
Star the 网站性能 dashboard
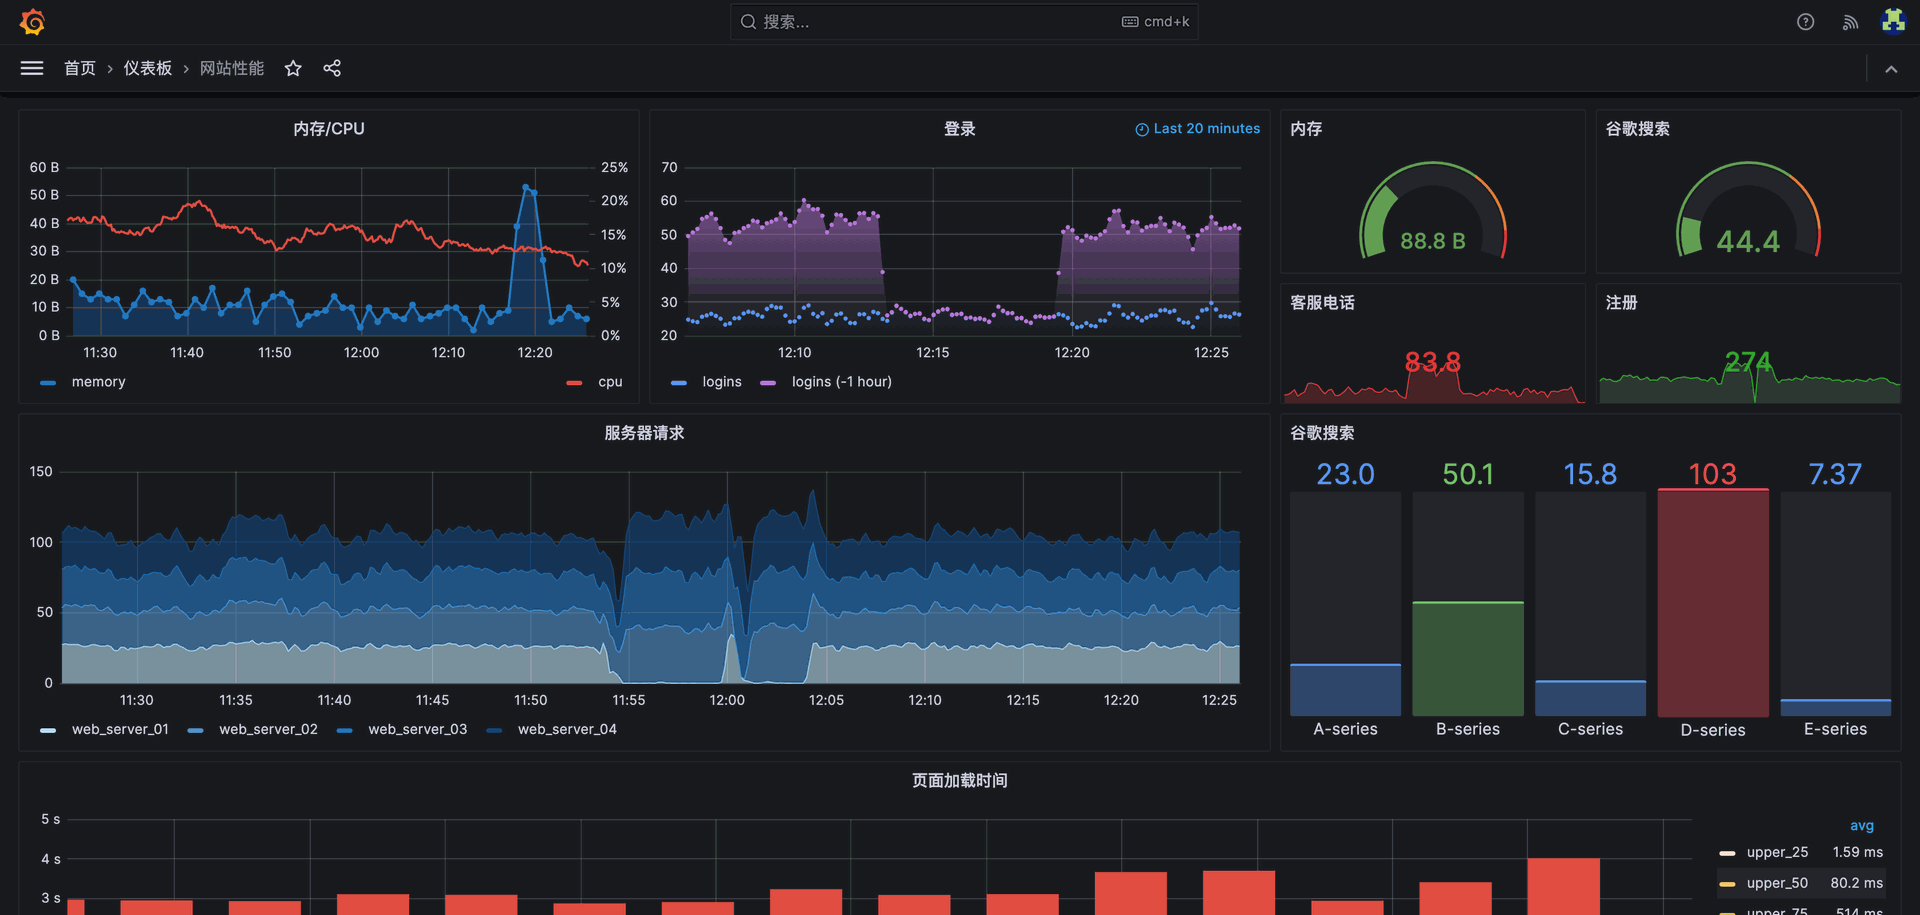point(293,68)
